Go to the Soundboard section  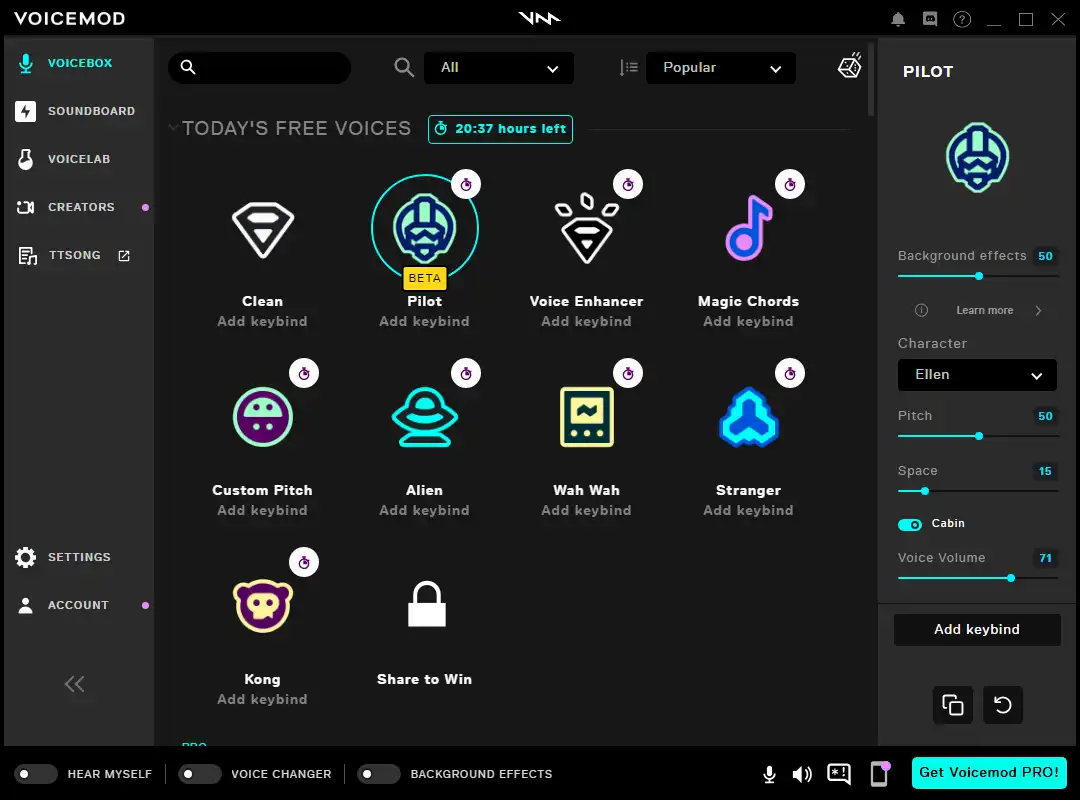click(x=77, y=111)
